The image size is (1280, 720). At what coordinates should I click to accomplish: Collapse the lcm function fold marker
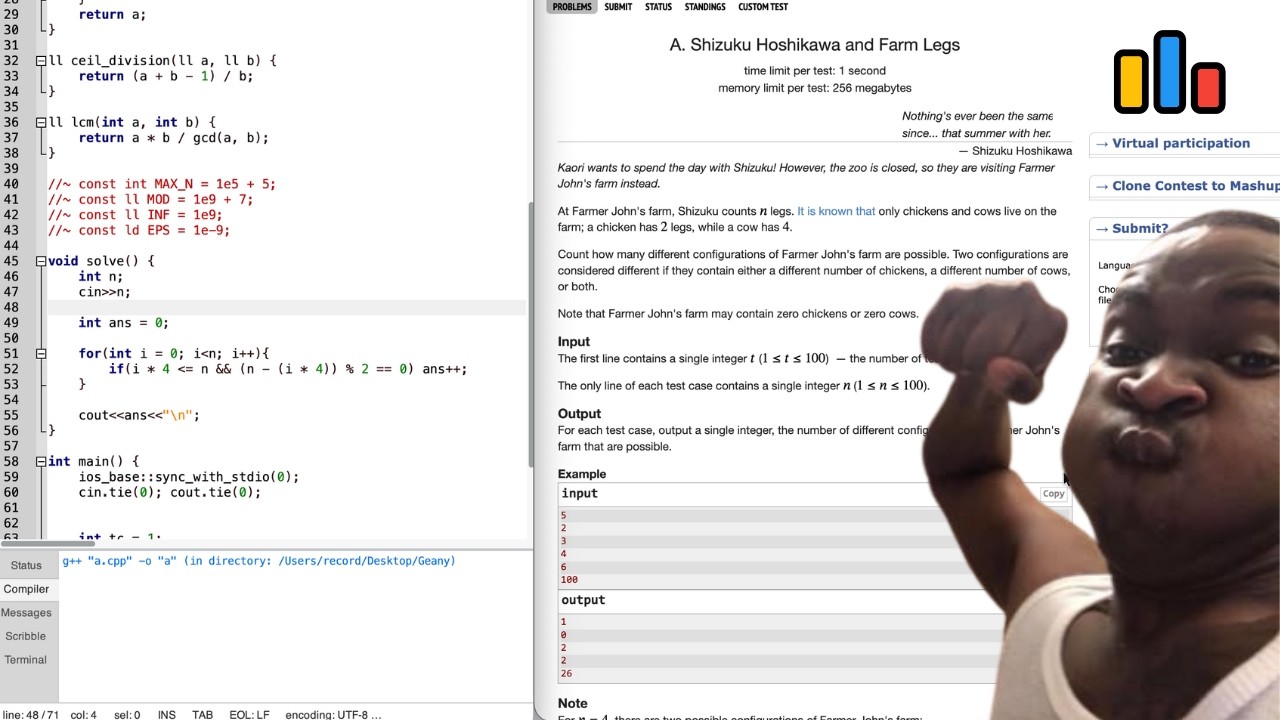coord(40,123)
